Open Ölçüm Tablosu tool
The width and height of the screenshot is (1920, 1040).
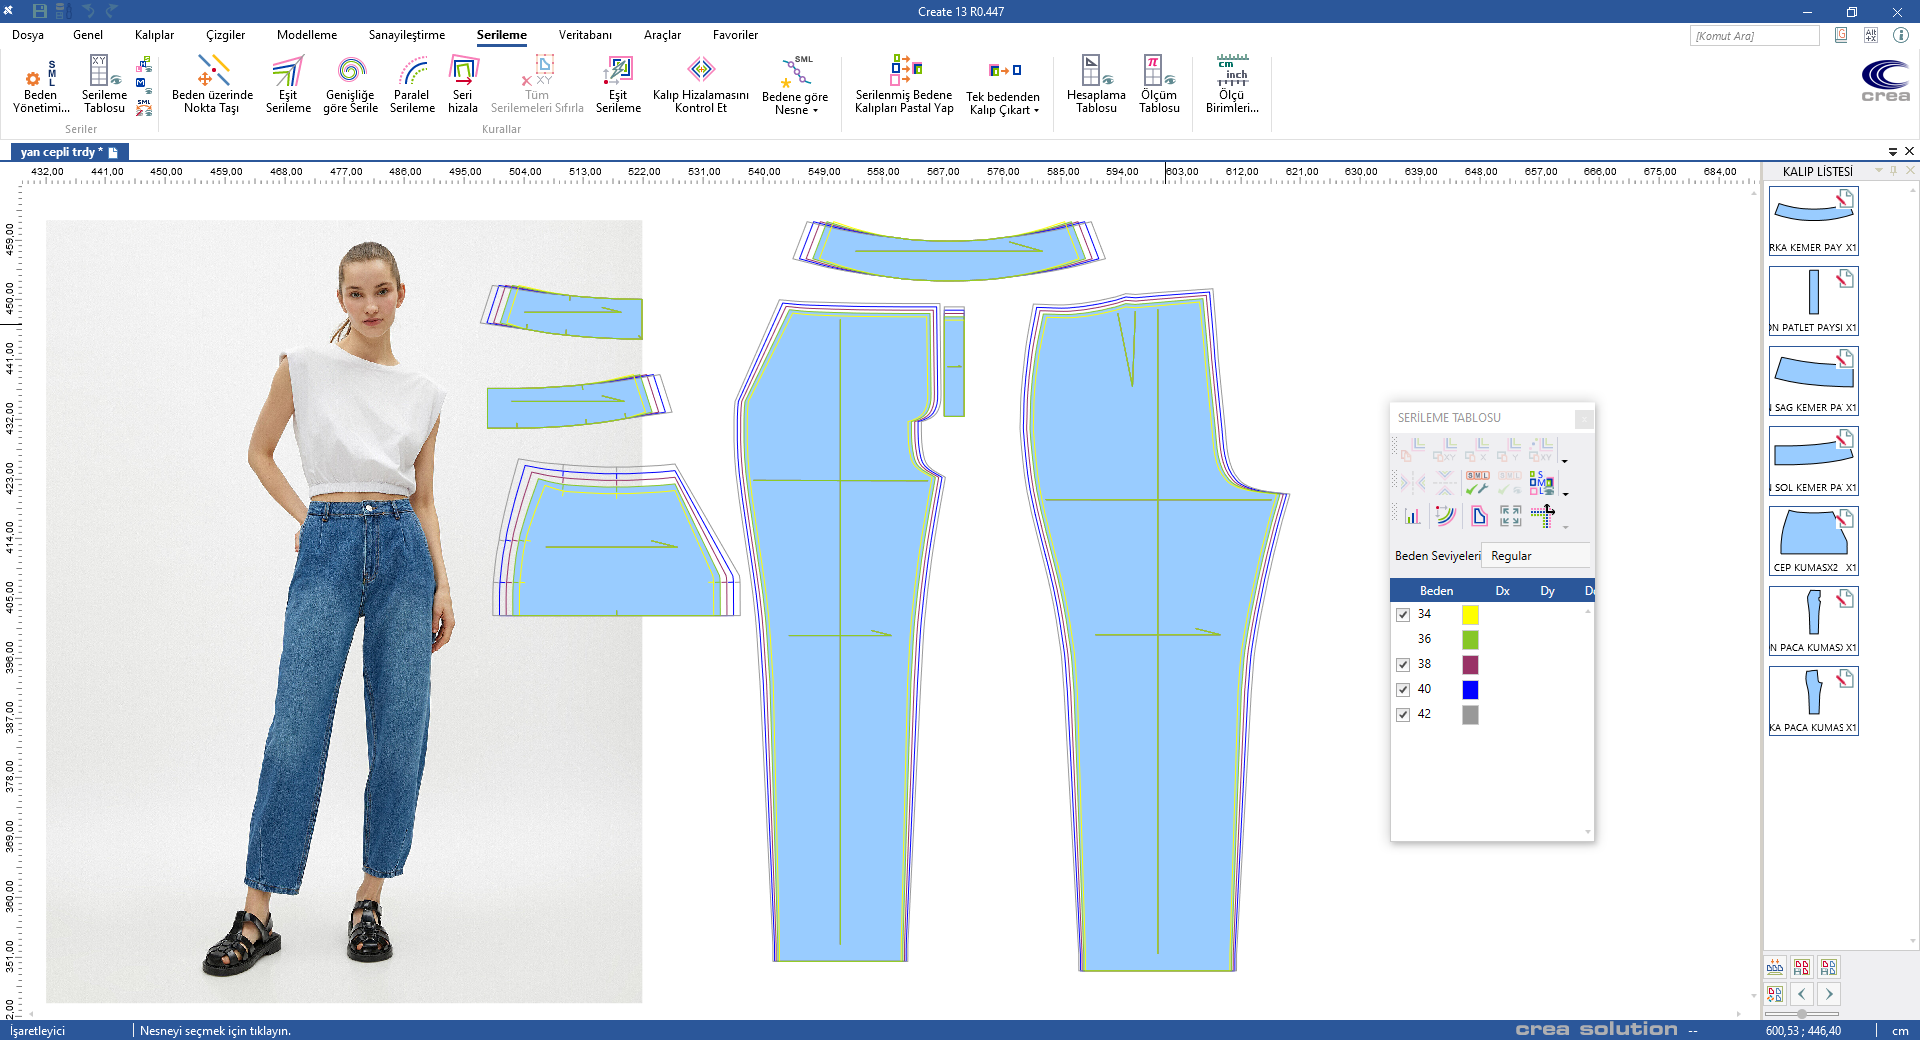coord(1158,85)
